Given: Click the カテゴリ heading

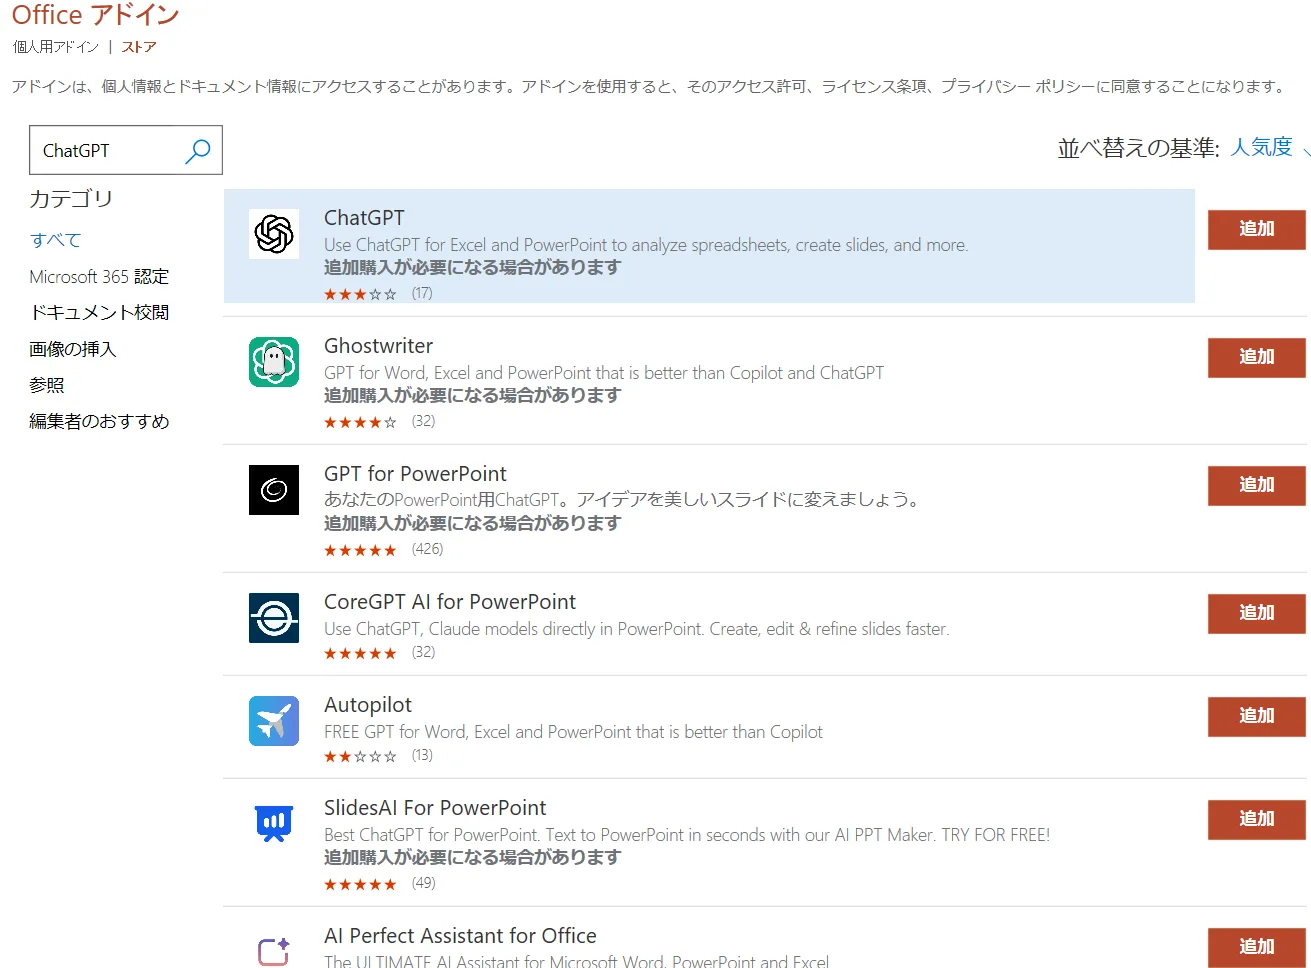Looking at the screenshot, I should 71,199.
